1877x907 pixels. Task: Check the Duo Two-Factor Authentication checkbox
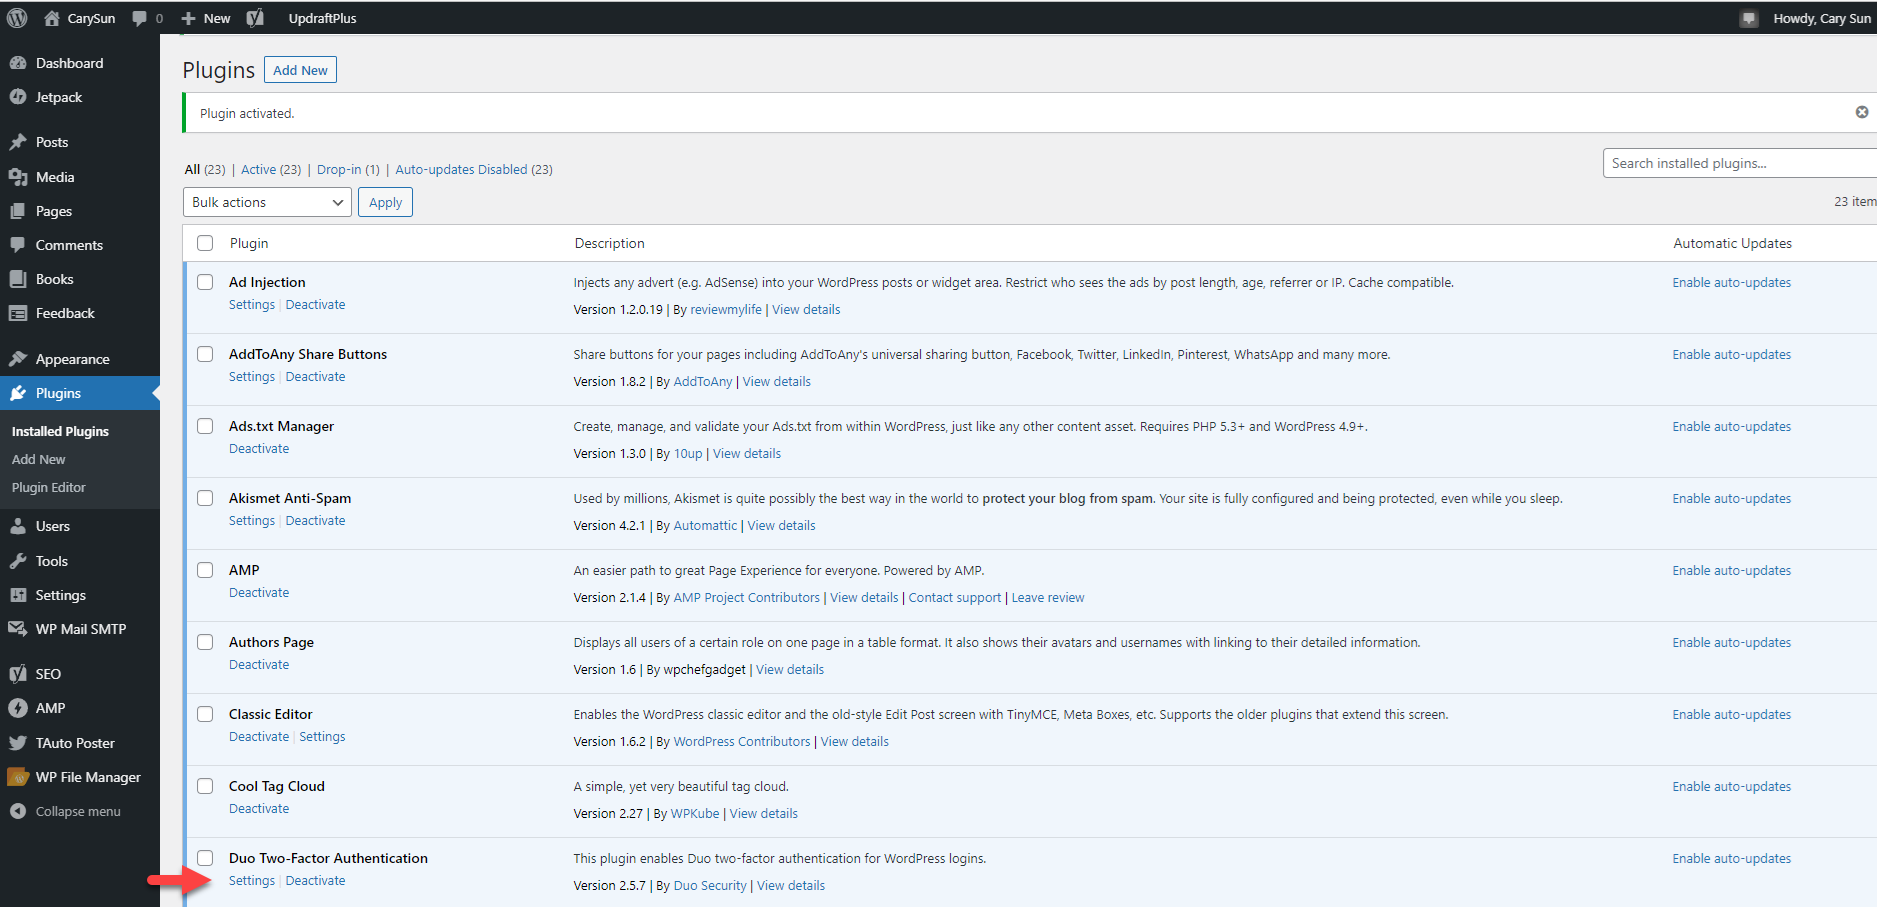(x=205, y=858)
